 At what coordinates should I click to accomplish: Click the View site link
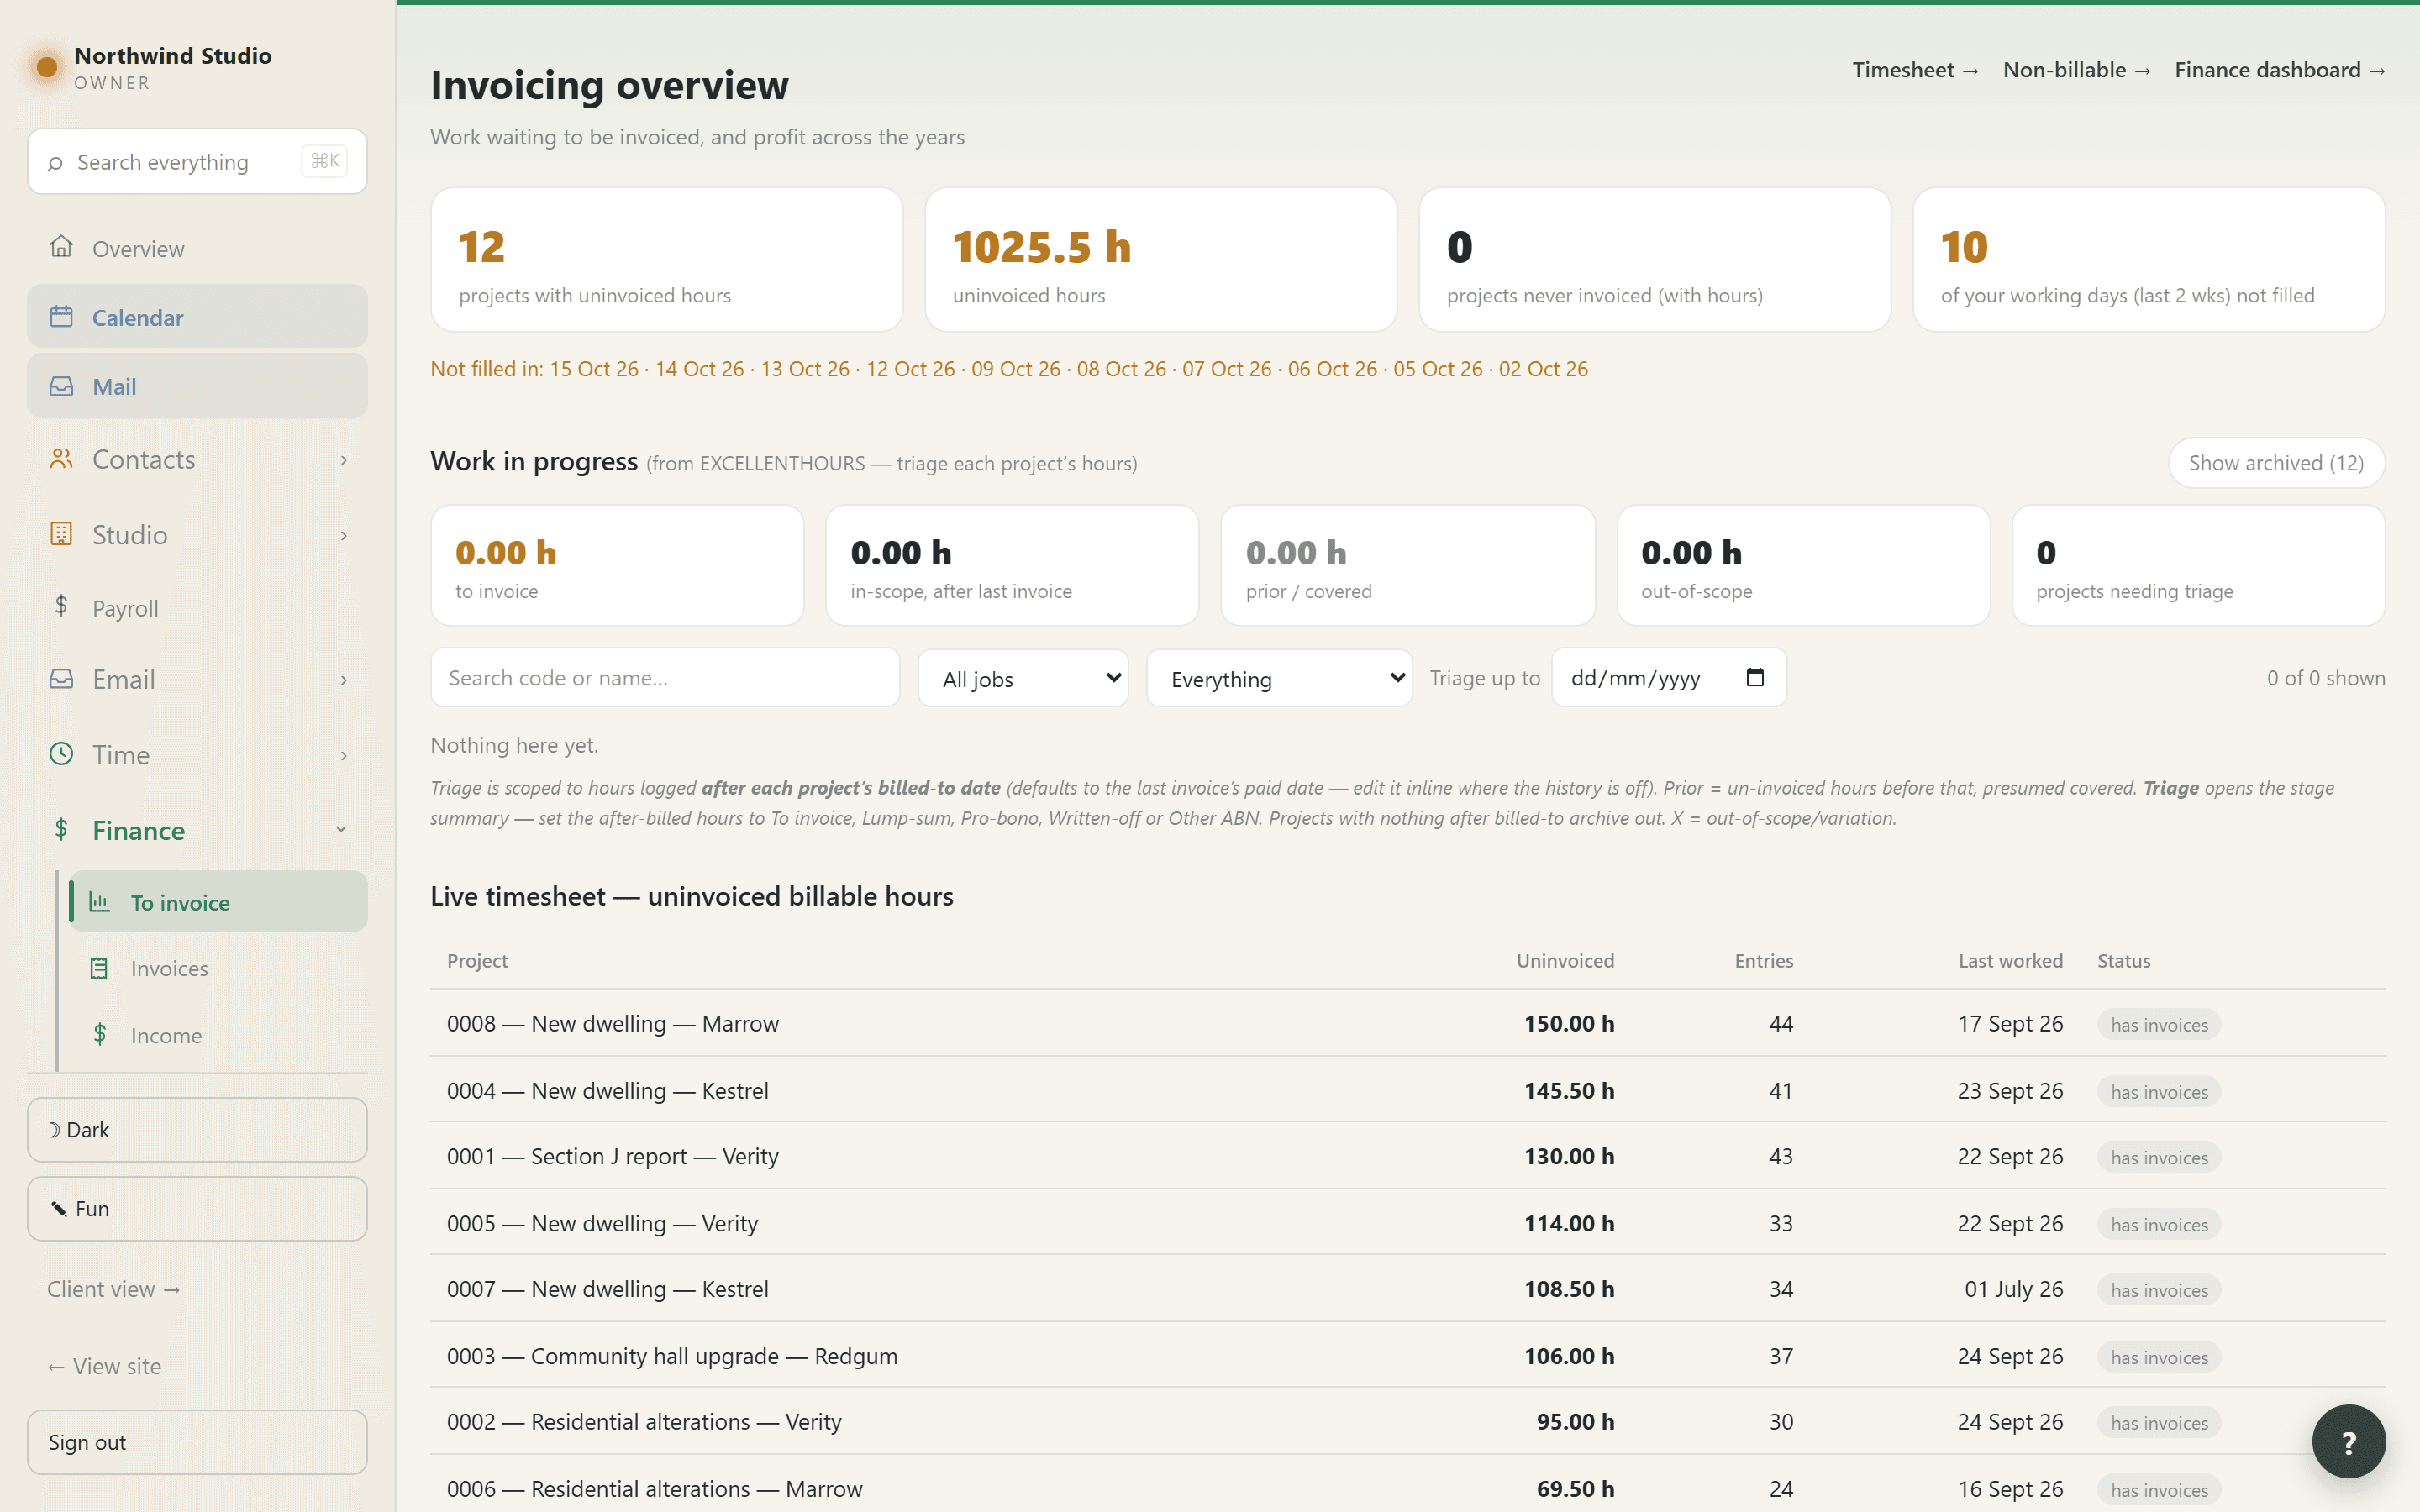click(104, 1366)
